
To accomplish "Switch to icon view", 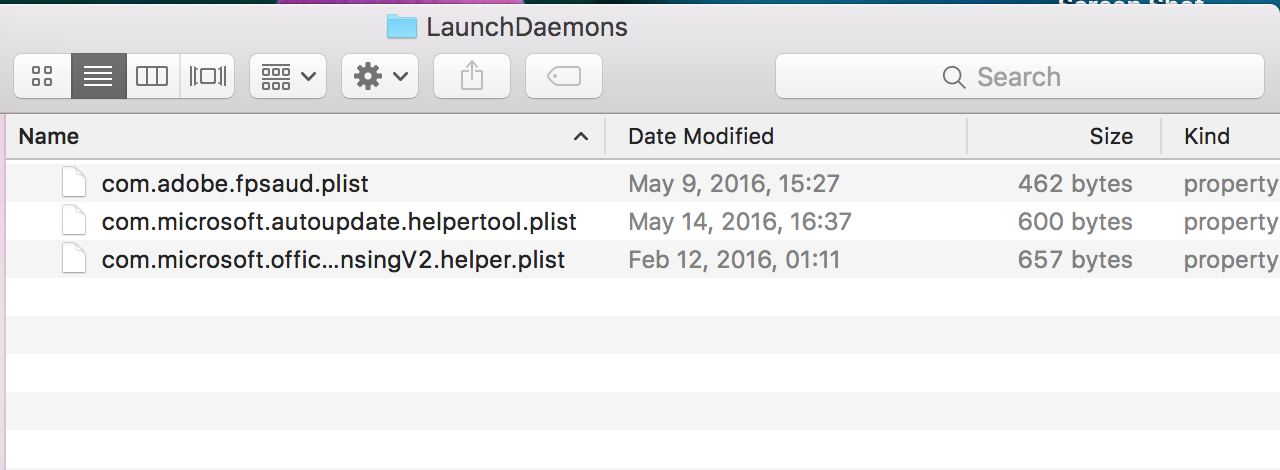I will (x=42, y=76).
